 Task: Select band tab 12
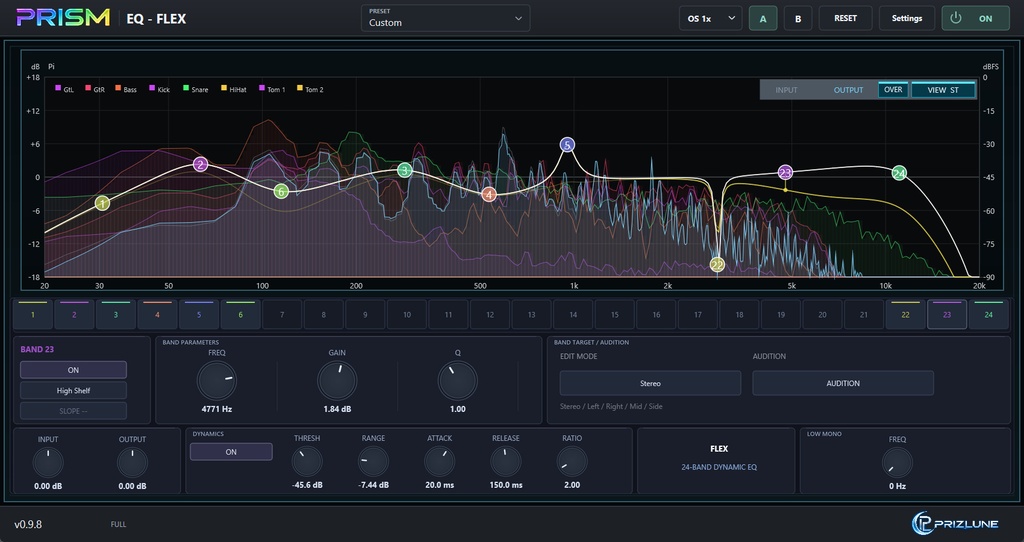coord(490,315)
